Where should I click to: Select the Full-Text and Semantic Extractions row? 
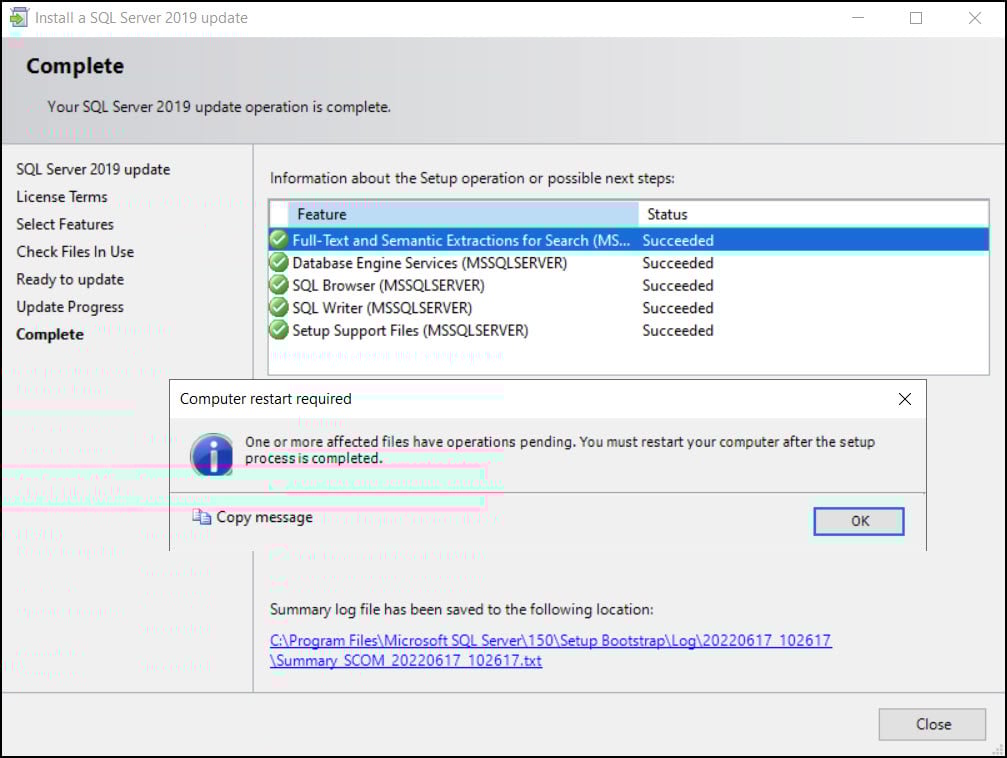tap(629, 240)
